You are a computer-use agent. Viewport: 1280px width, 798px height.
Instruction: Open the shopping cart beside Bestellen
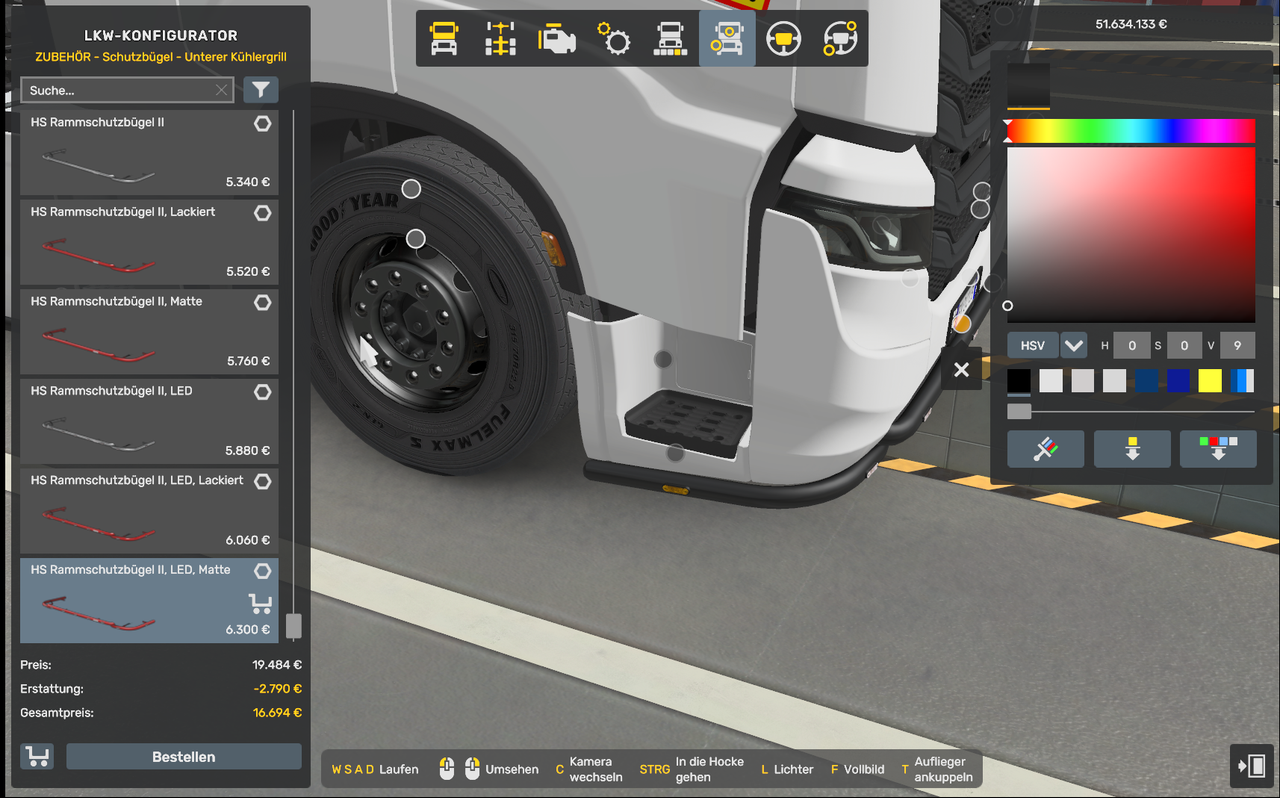point(37,756)
